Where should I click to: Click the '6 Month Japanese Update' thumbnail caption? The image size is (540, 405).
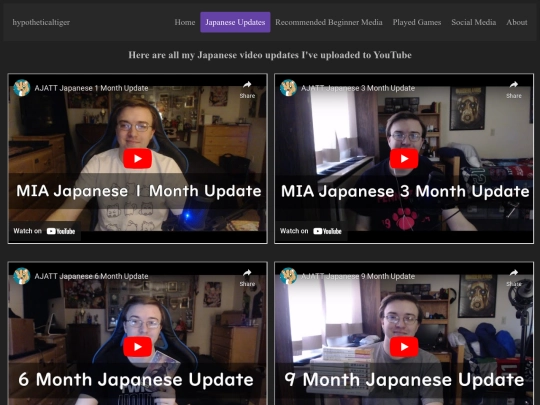(x=136, y=380)
